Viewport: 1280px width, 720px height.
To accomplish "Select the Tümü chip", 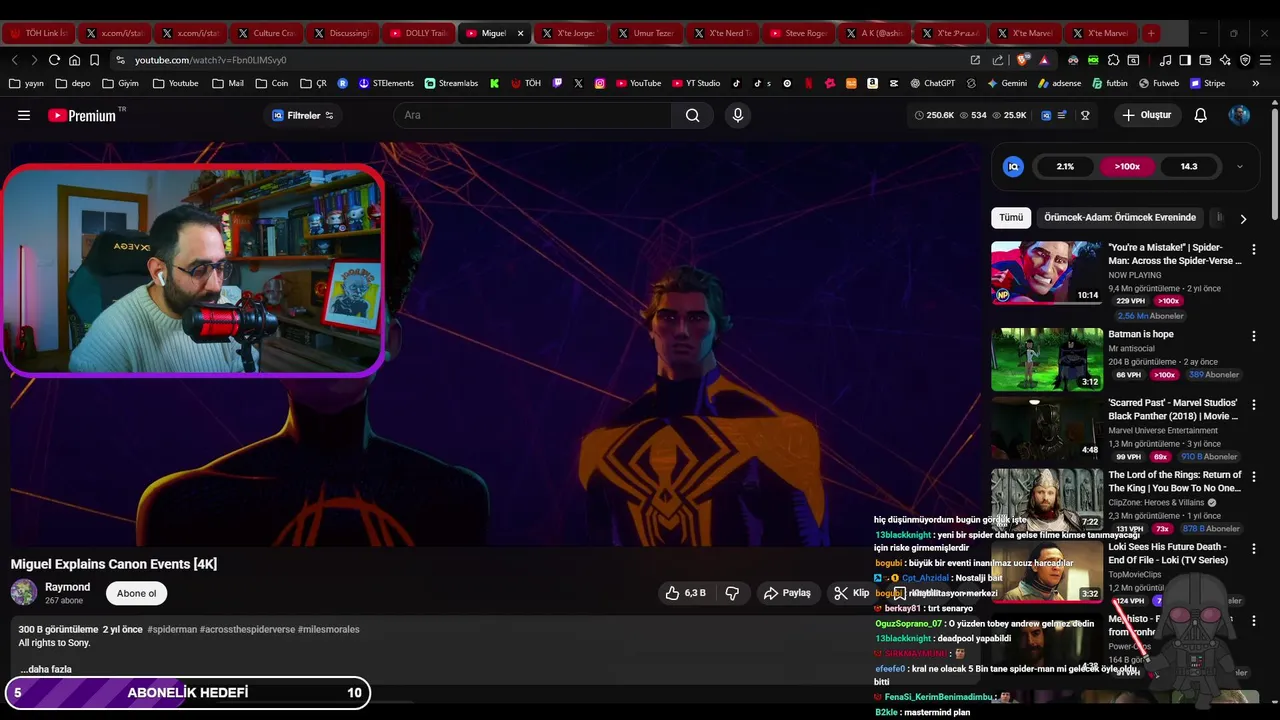I will (x=1011, y=217).
